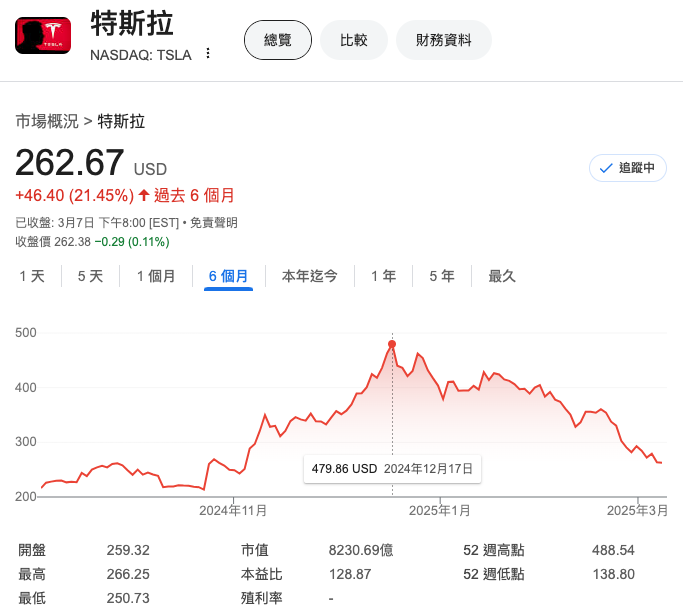Select the 5 天 time range
This screenshot has width=683, height=610.
pos(90,276)
